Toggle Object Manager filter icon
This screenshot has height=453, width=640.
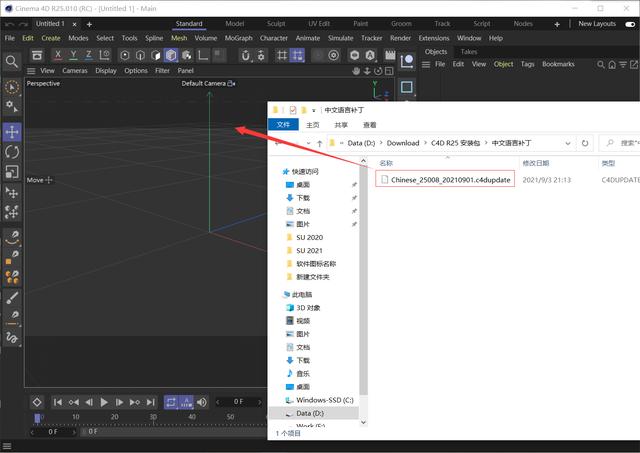point(623,64)
